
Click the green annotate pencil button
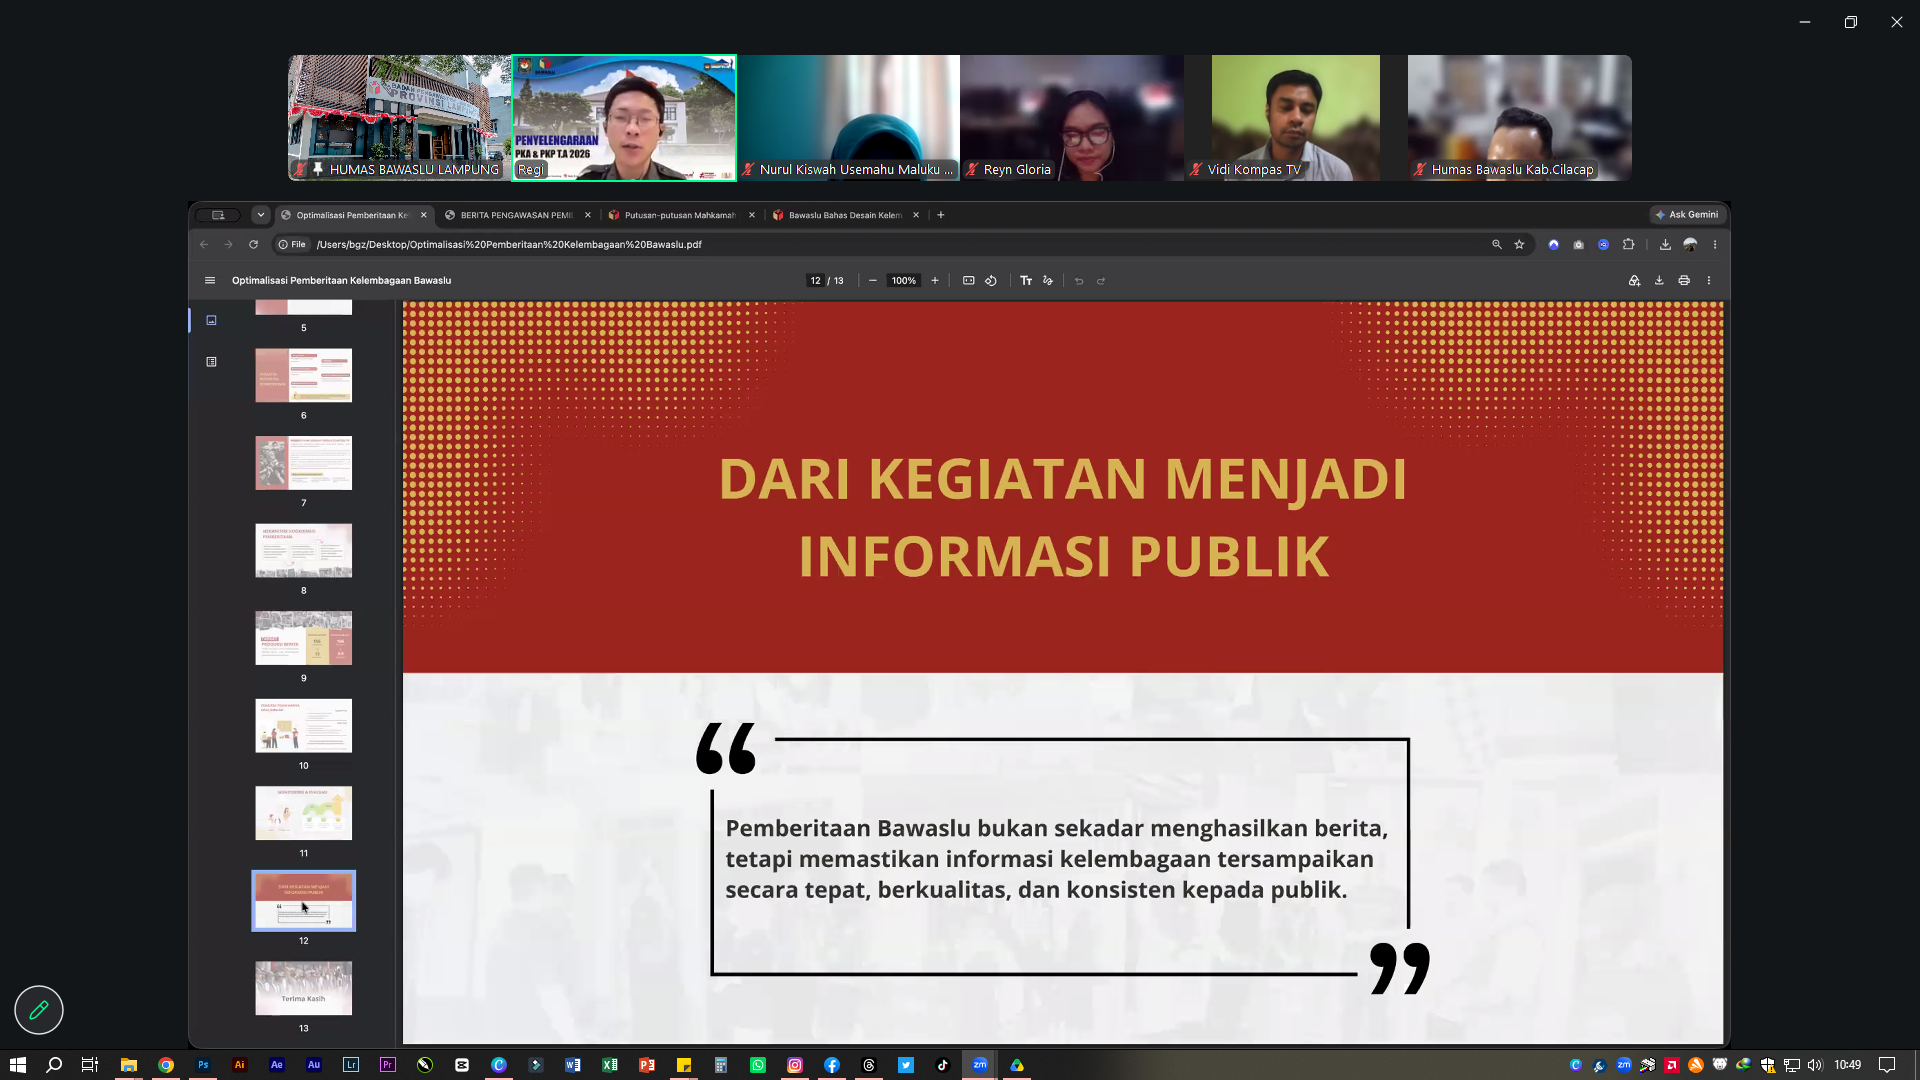click(39, 1010)
